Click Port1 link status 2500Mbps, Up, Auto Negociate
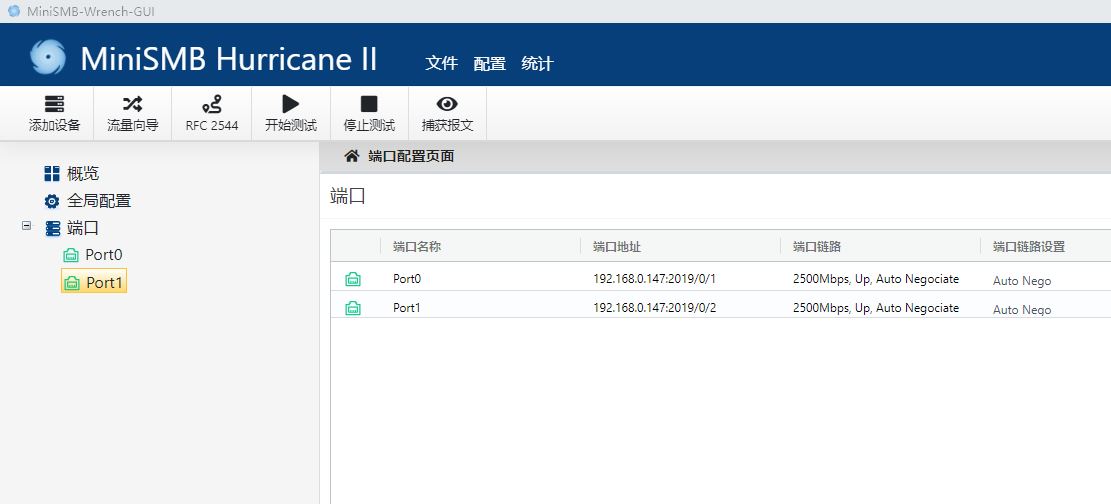The image size is (1111, 504). click(876, 308)
